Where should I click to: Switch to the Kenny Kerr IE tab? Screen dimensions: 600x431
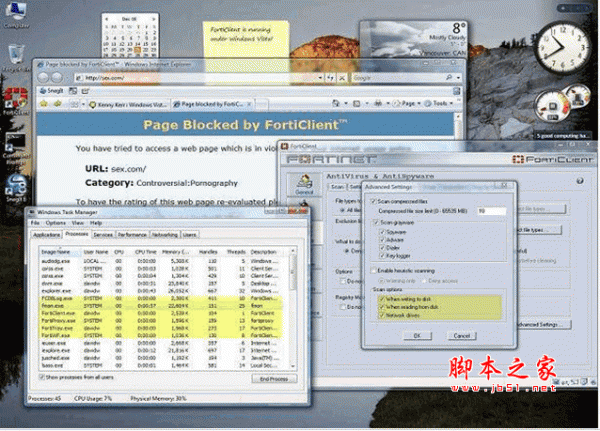click(x=128, y=104)
